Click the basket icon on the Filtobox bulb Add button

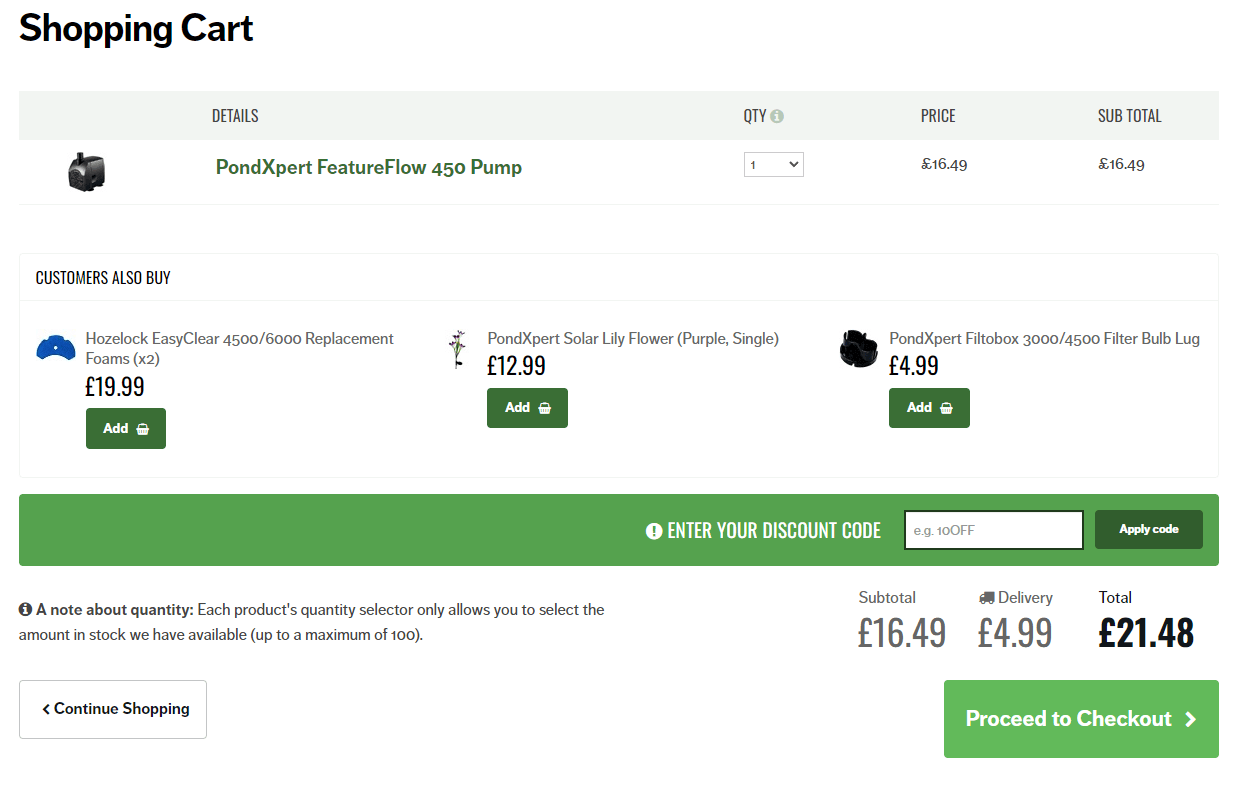945,407
